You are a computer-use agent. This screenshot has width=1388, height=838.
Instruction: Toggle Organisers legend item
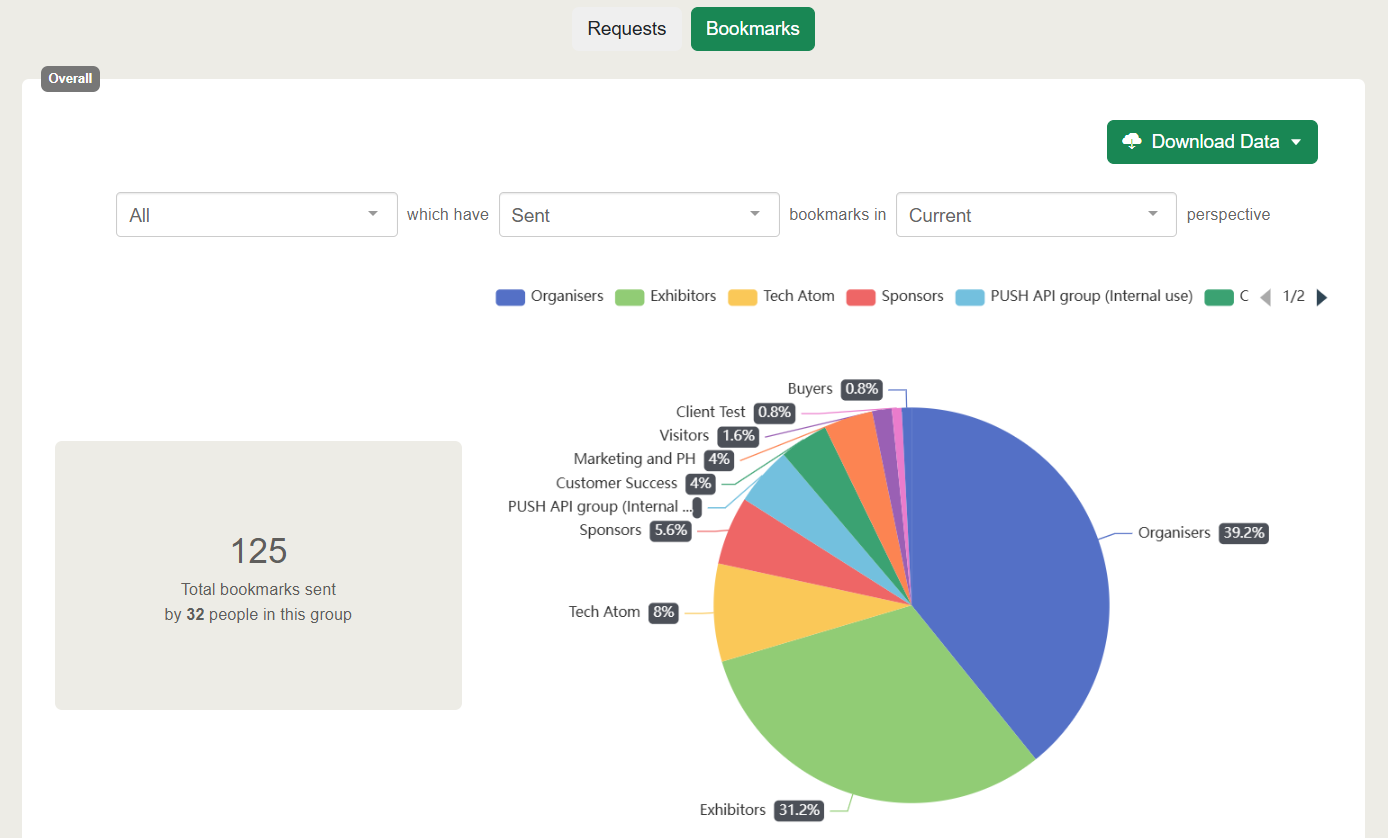coord(550,296)
